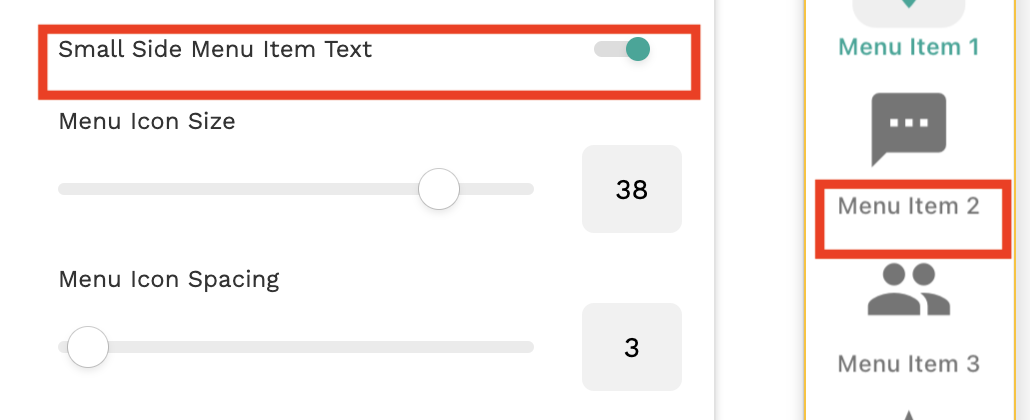Click the partially visible icon below Menu Item 3
1030x420 pixels.
pyautogui.click(x=908, y=414)
